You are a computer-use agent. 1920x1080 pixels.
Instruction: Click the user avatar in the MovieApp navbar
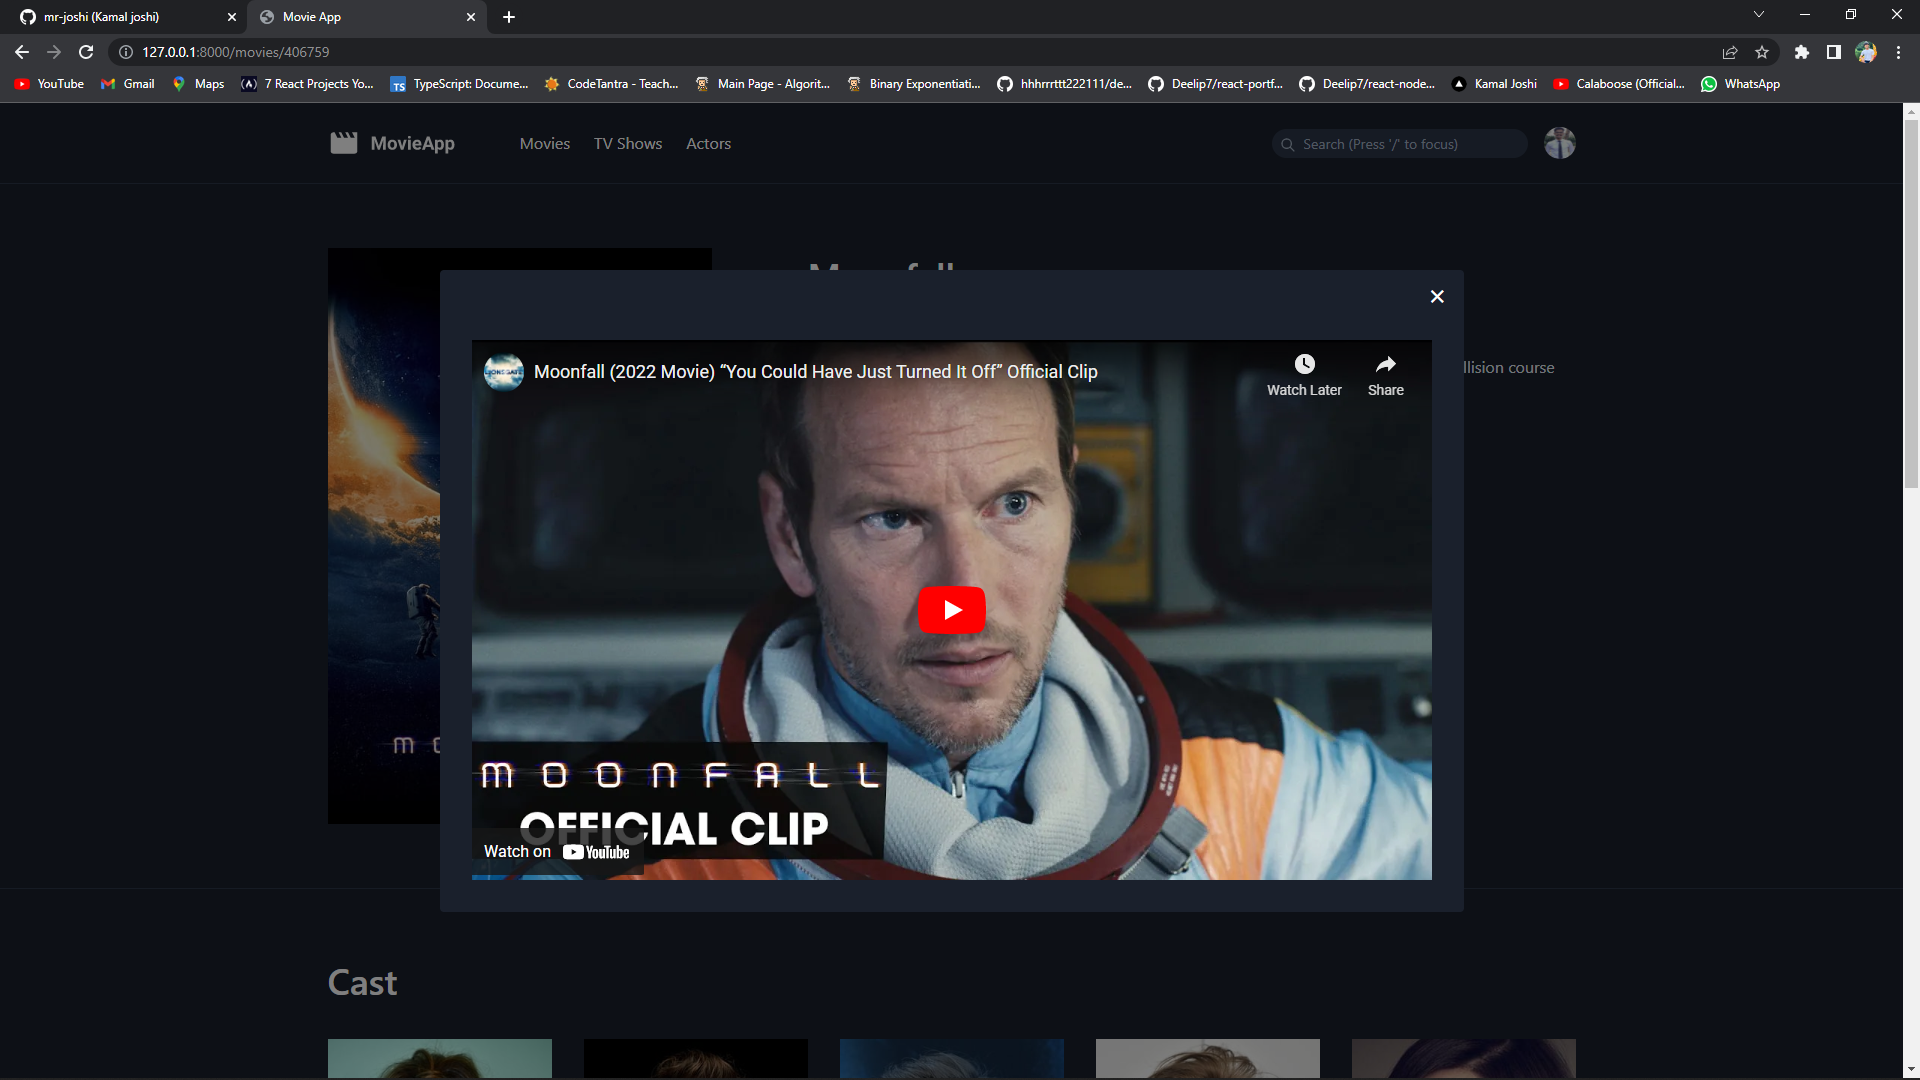1558,143
